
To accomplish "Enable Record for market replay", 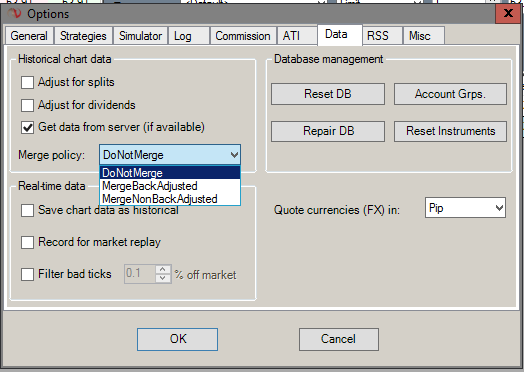I will tap(27, 242).
